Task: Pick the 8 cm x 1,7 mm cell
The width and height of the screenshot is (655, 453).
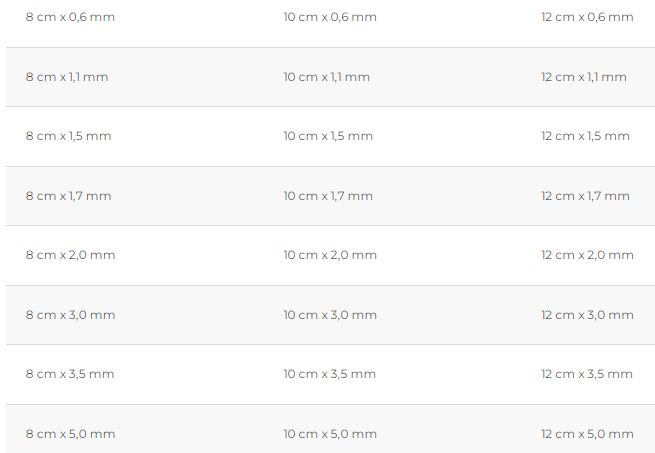Action: tap(68, 196)
